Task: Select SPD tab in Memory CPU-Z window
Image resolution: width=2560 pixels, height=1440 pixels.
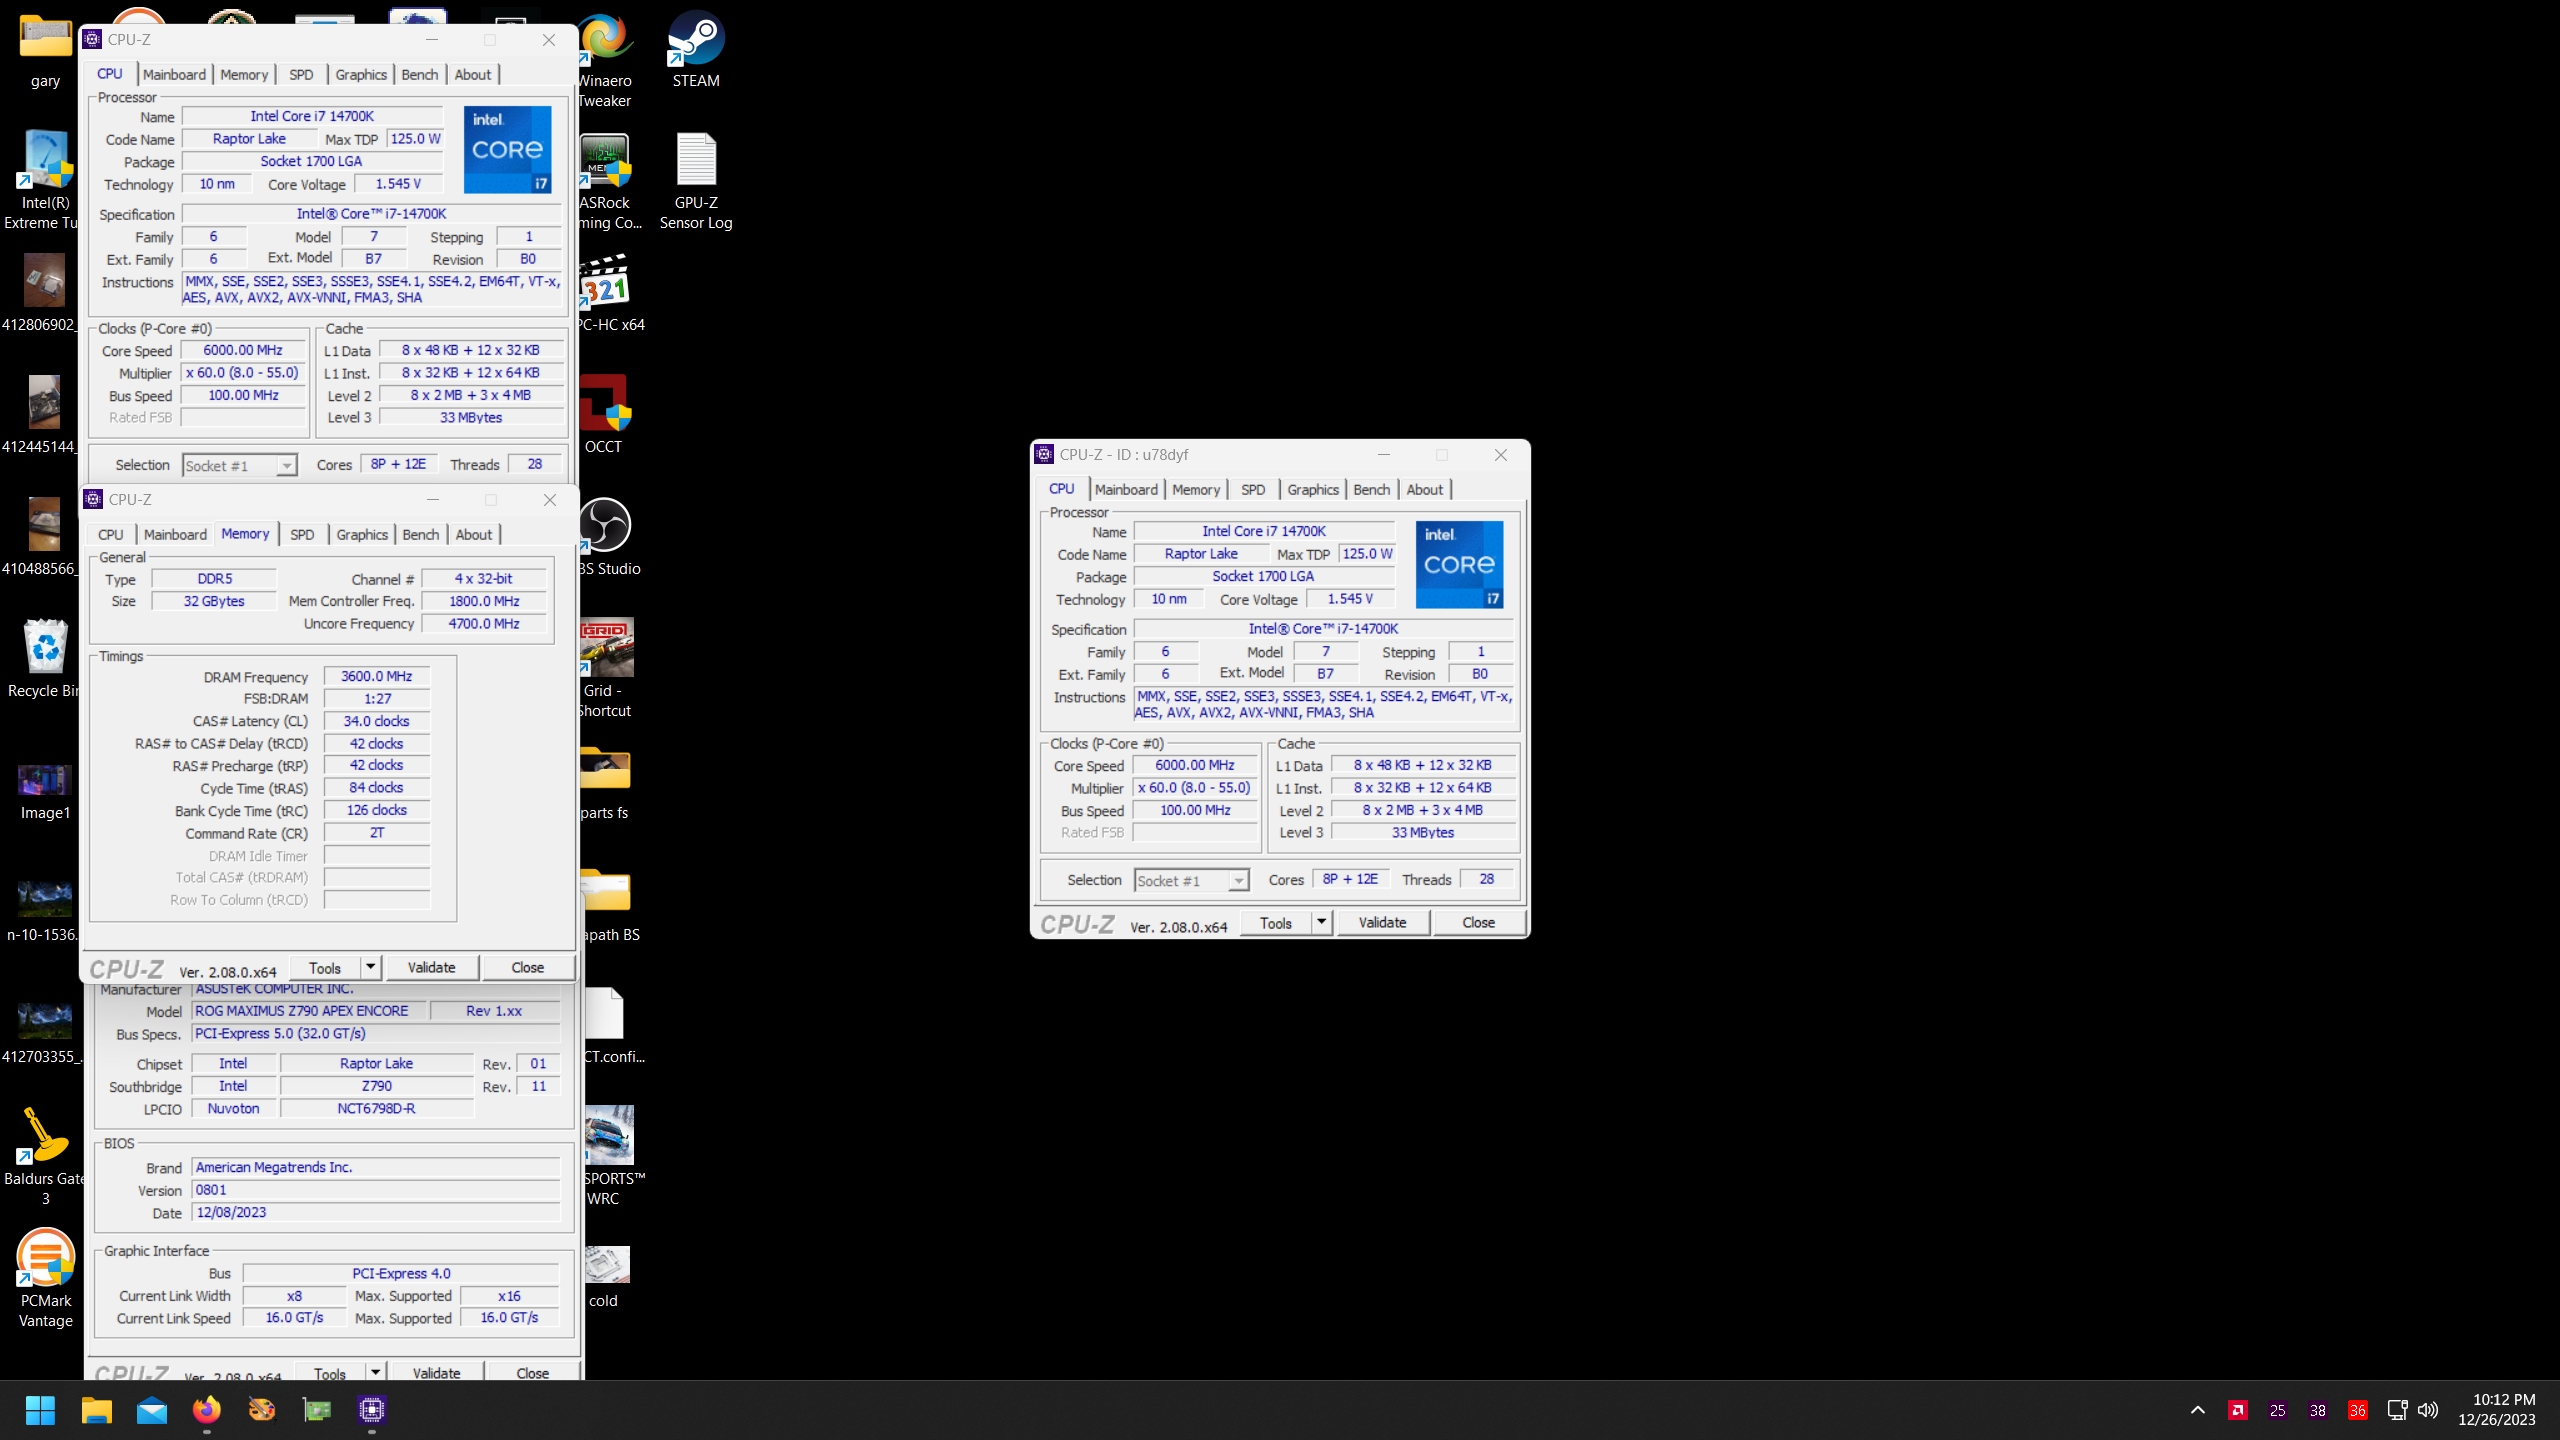Action: click(302, 535)
